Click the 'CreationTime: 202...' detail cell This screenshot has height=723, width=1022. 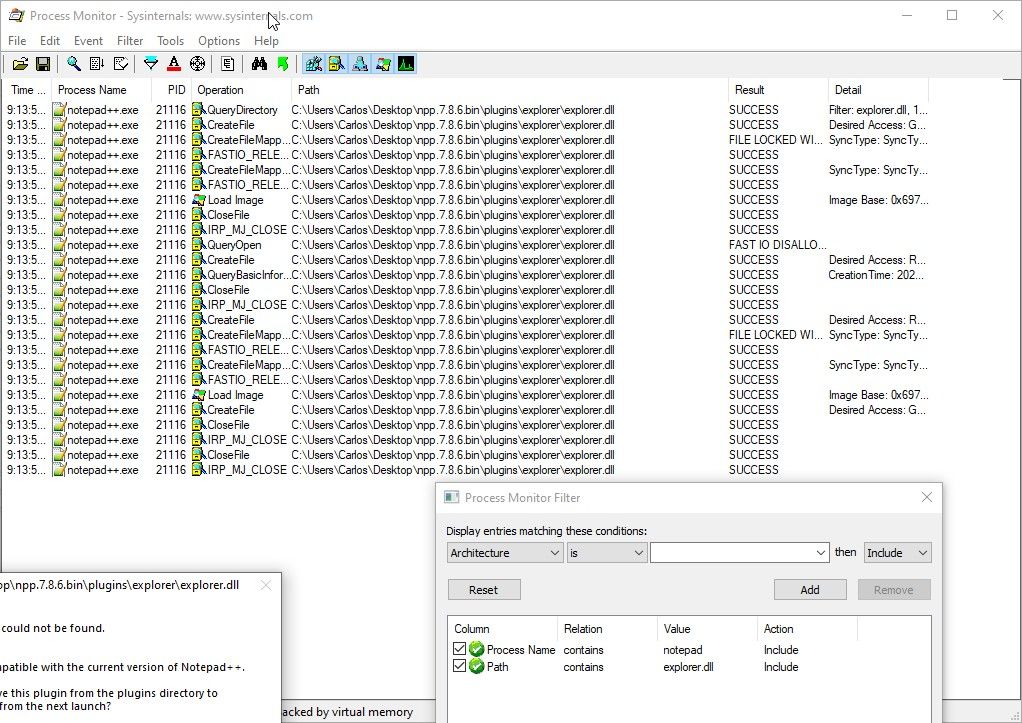click(876, 275)
